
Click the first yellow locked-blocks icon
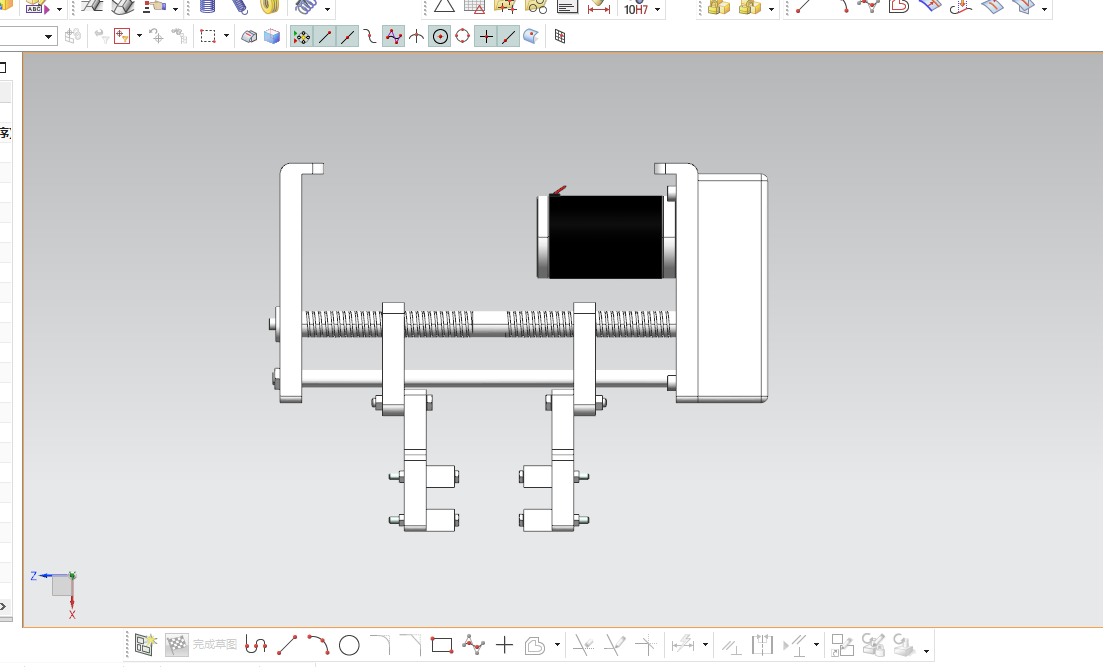point(719,7)
